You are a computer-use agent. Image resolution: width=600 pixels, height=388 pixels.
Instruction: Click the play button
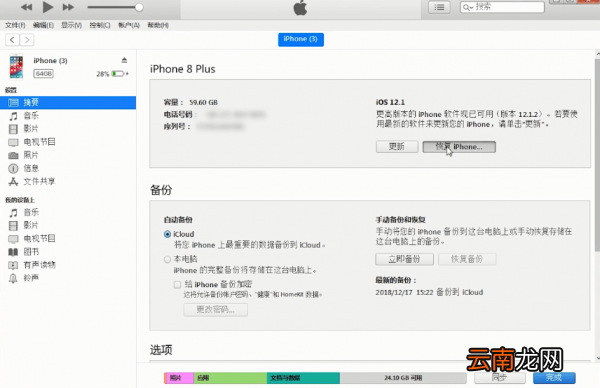47,7
